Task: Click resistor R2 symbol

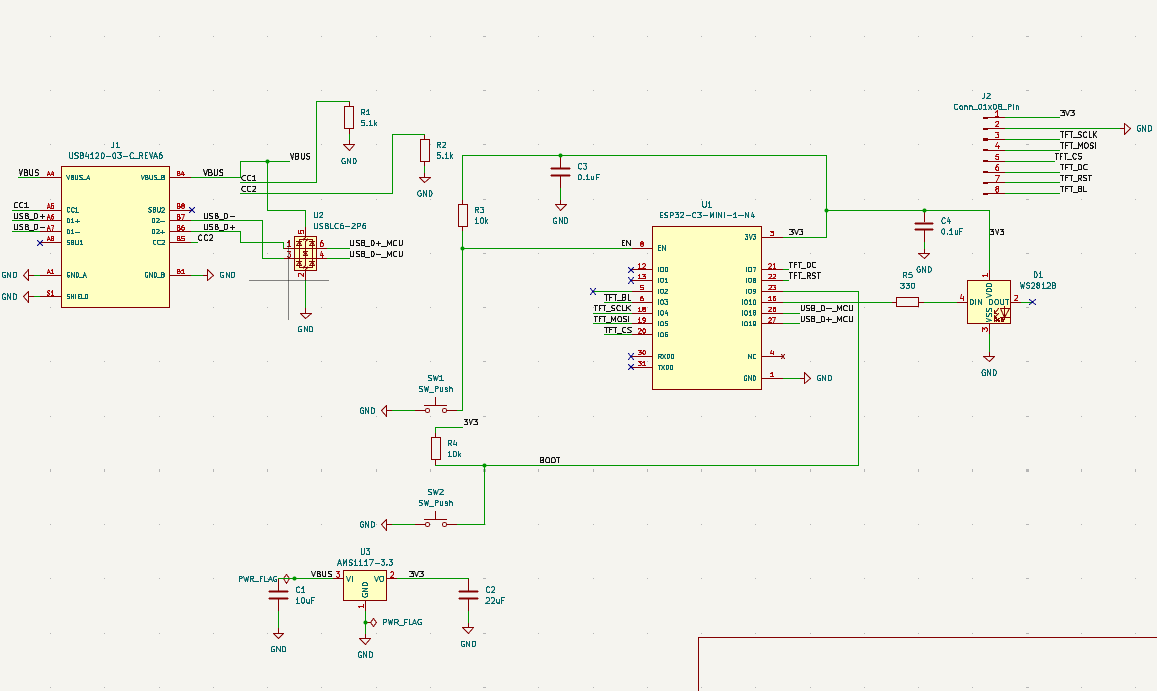Action: point(425,150)
